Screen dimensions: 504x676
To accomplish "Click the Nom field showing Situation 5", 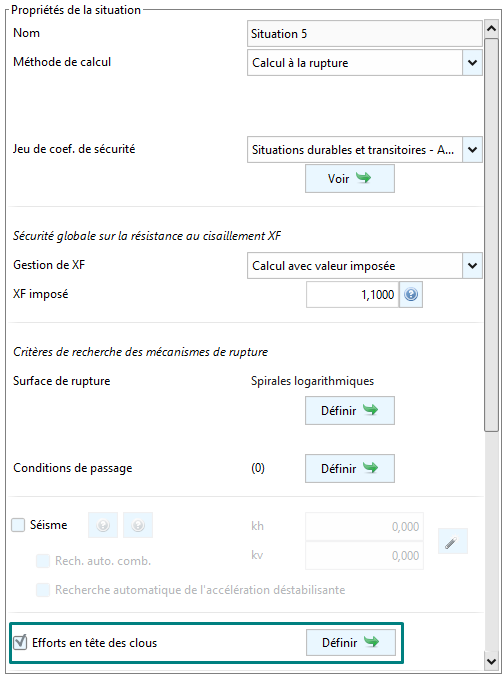I will (364, 34).
